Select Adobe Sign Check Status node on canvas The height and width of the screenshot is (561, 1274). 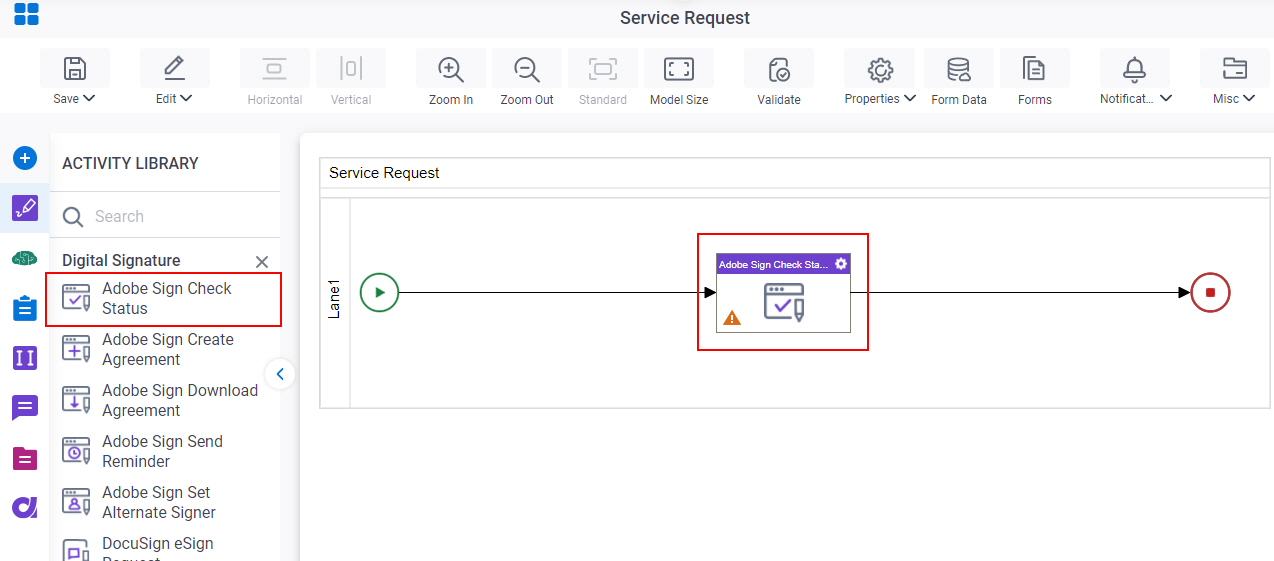coord(783,293)
